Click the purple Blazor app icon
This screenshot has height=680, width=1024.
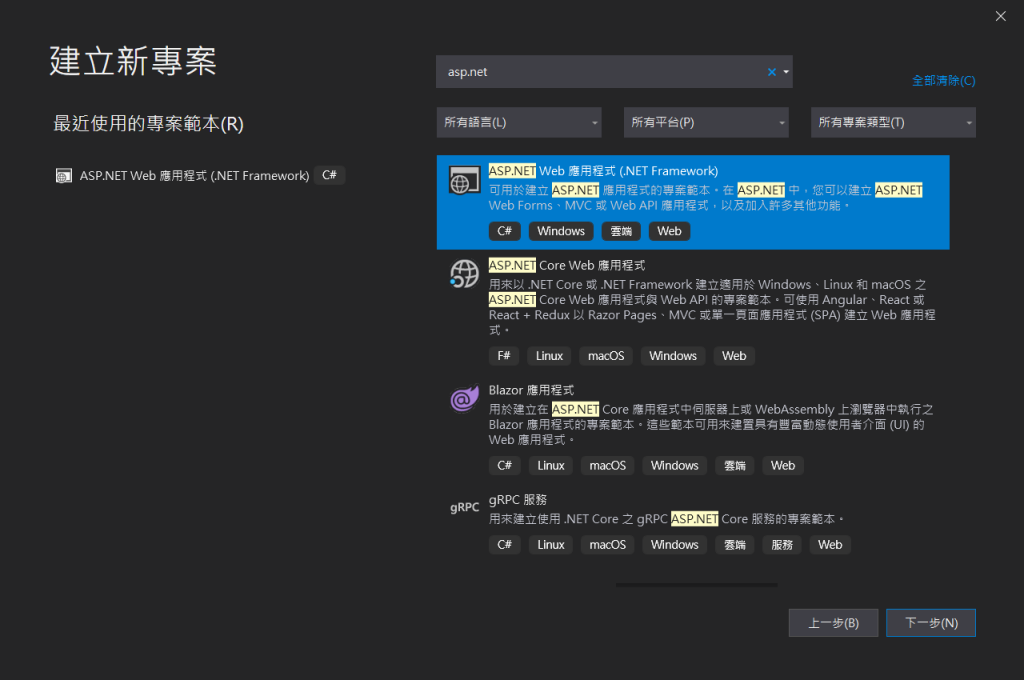click(x=464, y=398)
